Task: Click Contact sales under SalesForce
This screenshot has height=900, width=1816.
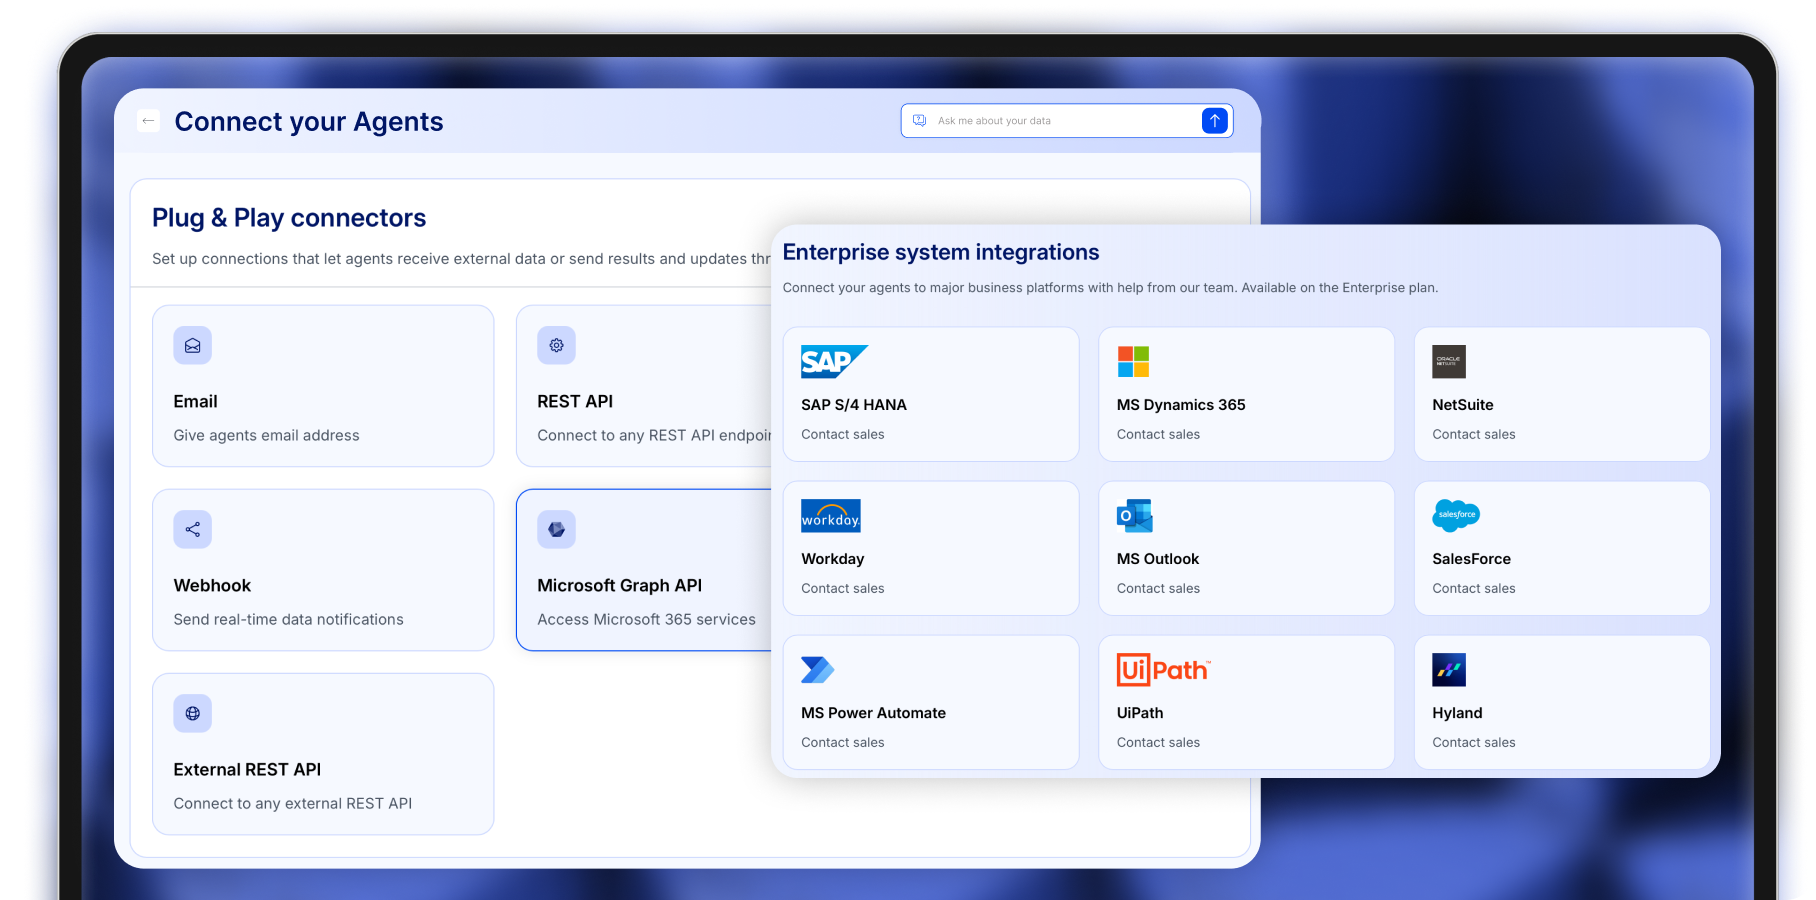Action: pos(1474,588)
